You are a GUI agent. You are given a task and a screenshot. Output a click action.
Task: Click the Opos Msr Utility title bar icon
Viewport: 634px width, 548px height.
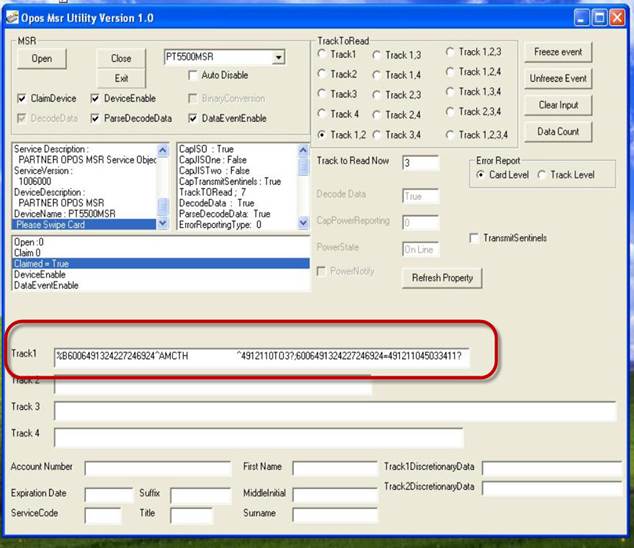click(12, 18)
